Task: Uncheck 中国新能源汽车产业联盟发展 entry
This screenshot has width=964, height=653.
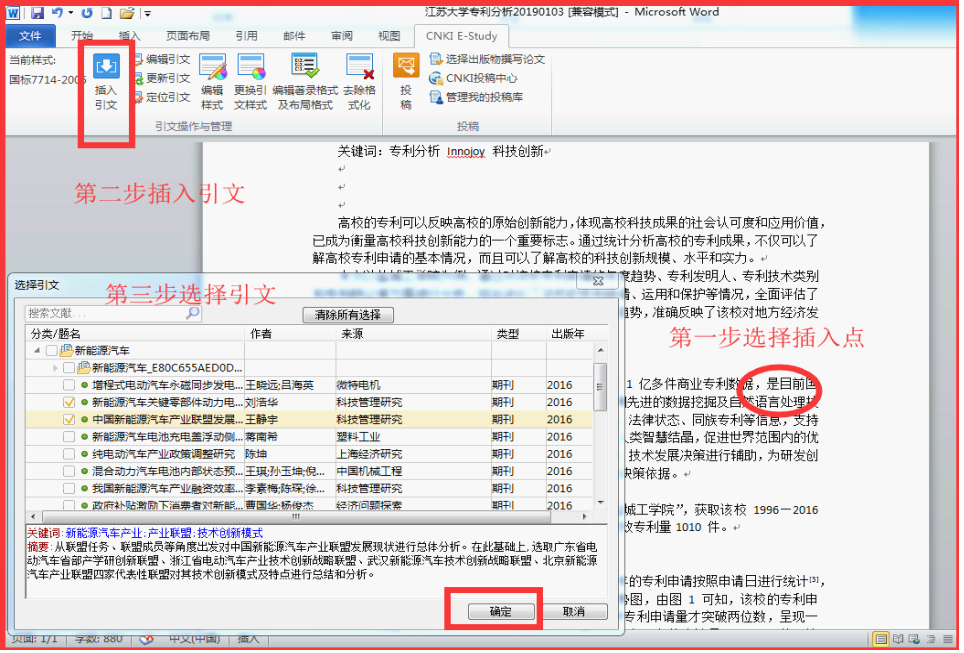Action: pyautogui.click(x=69, y=419)
